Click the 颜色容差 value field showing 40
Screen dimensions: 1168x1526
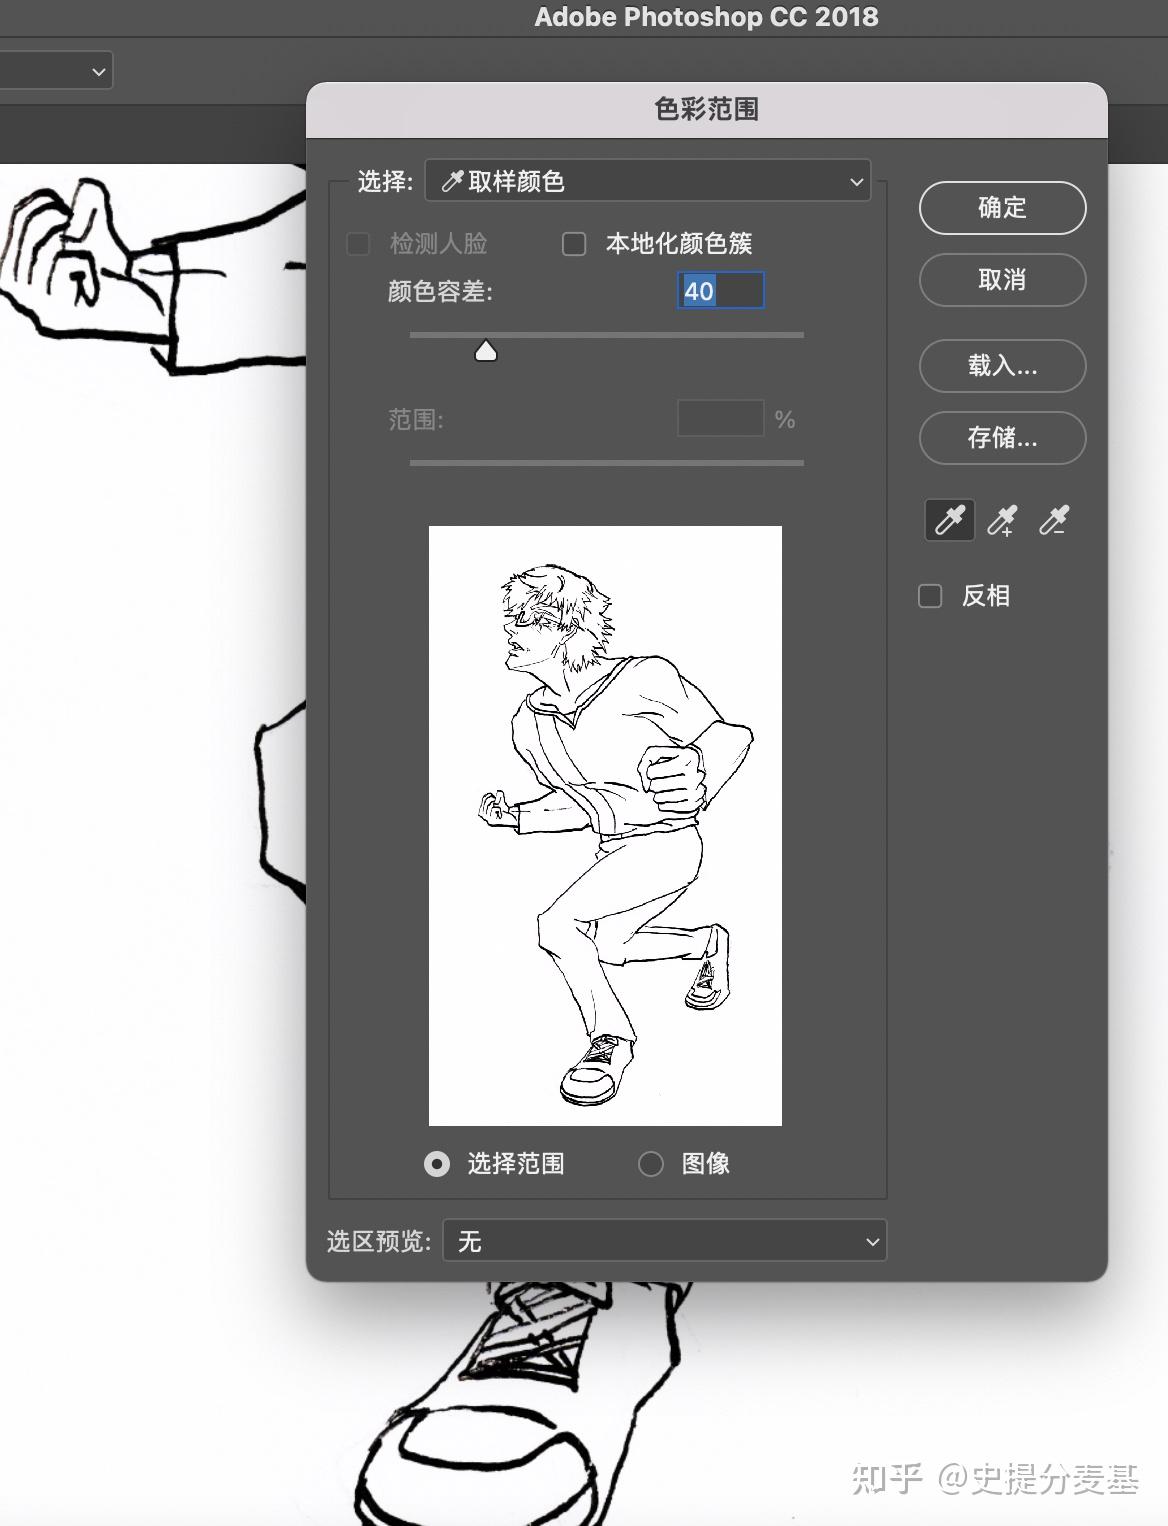pyautogui.click(x=721, y=291)
